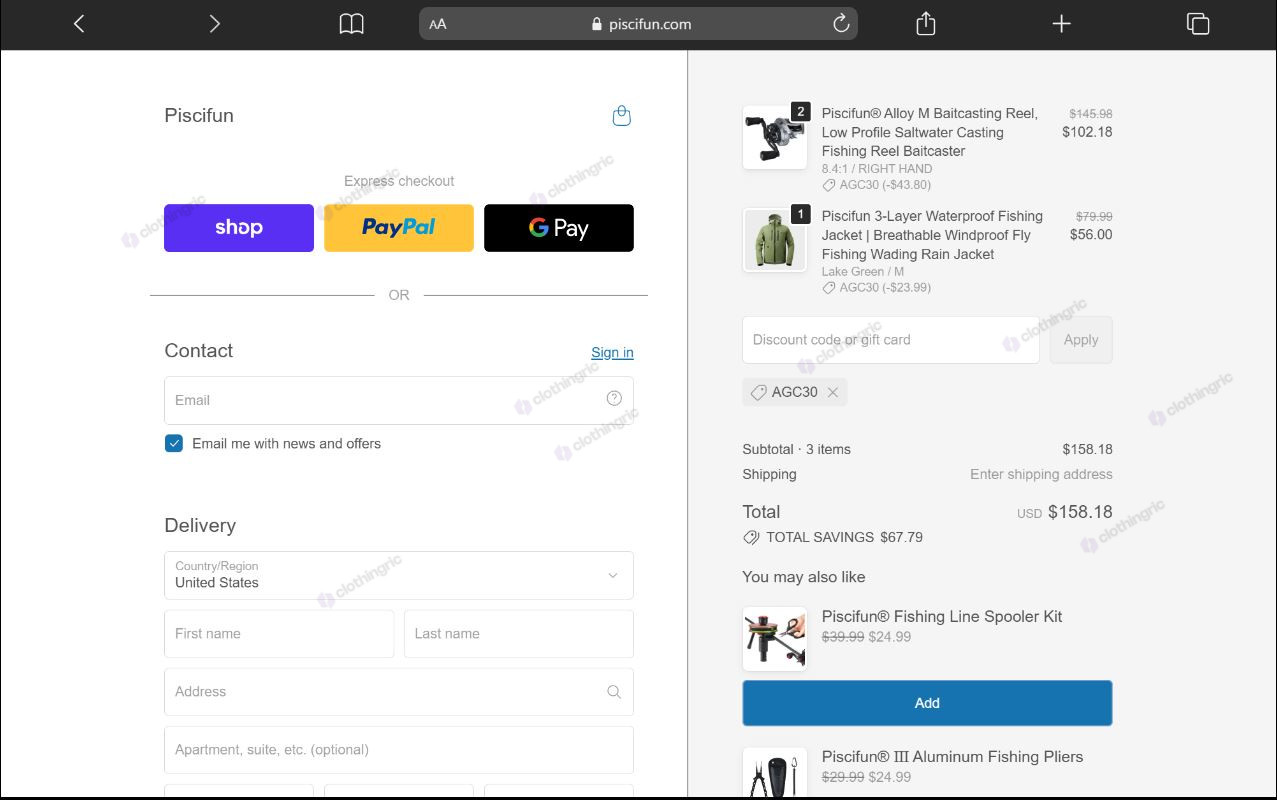Click the Piscifun store name

[199, 115]
